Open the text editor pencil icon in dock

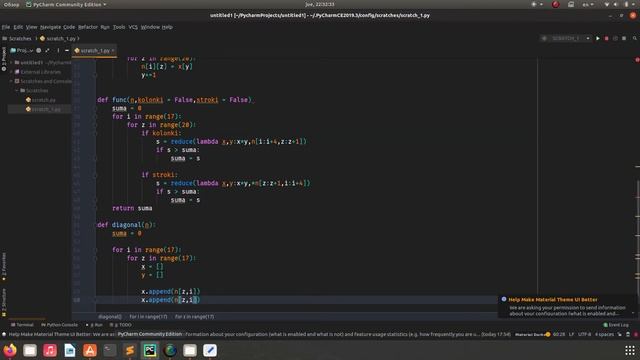pos(210,350)
